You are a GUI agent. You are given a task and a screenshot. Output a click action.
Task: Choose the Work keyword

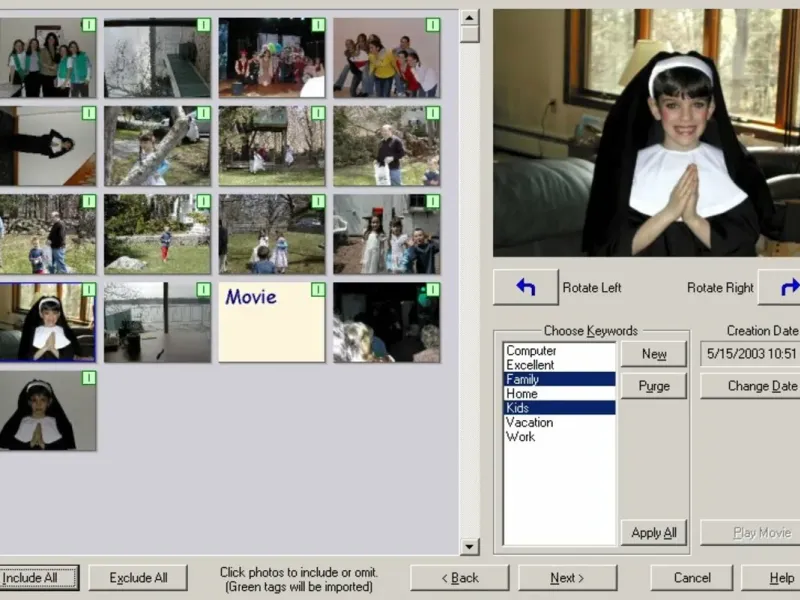[520, 437]
